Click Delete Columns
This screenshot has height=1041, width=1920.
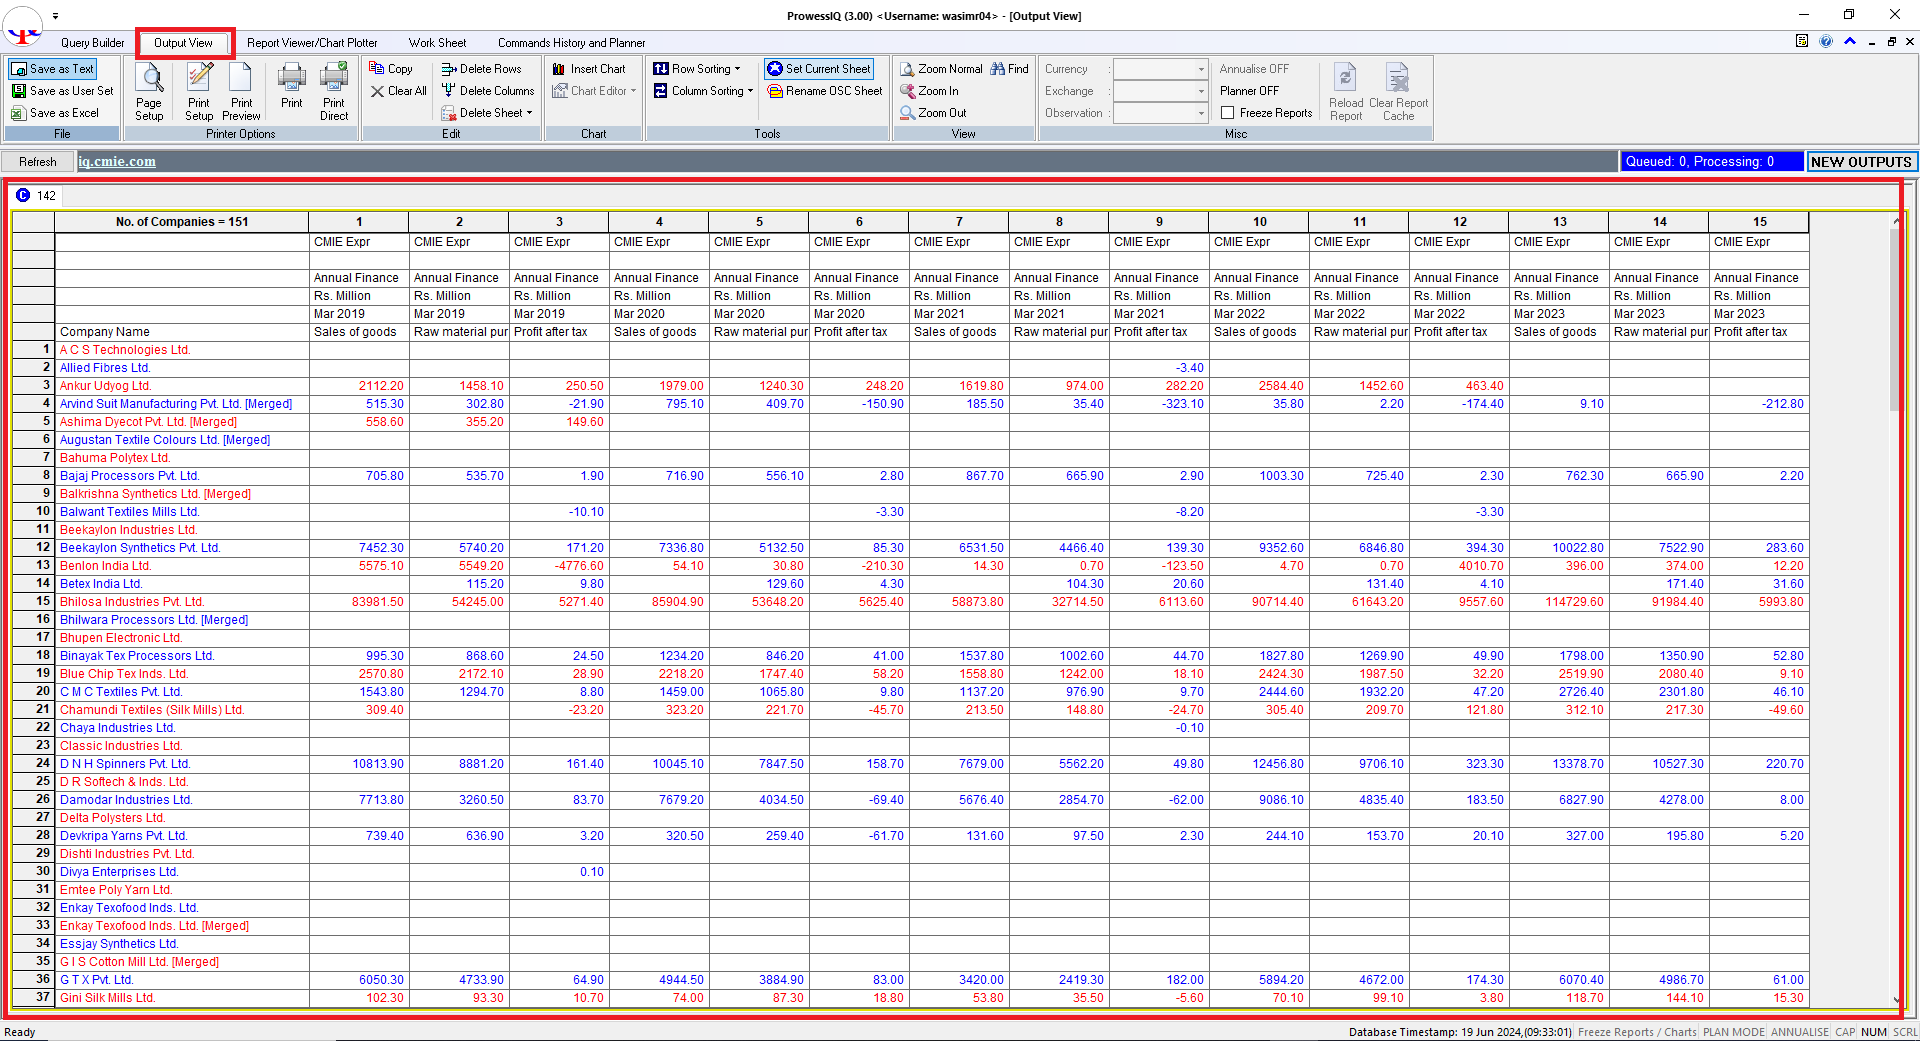coord(488,91)
